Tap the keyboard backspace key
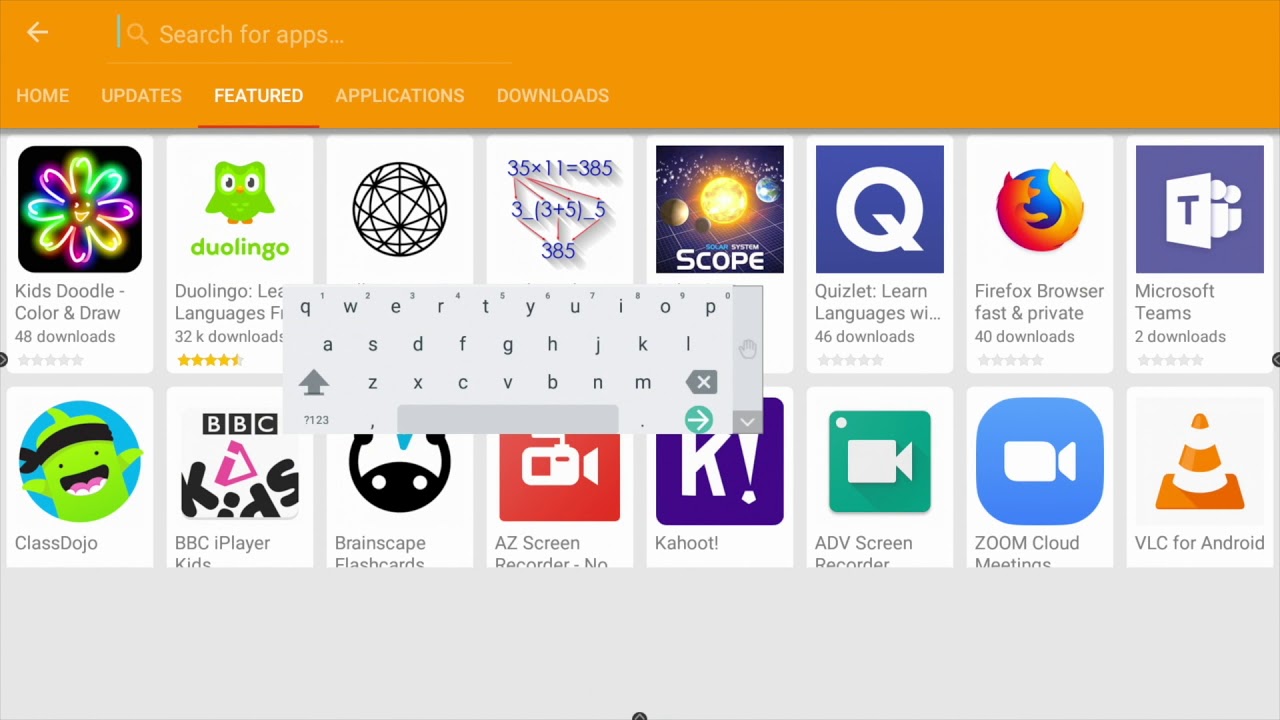Screen dimensions: 1280x720 (702, 382)
